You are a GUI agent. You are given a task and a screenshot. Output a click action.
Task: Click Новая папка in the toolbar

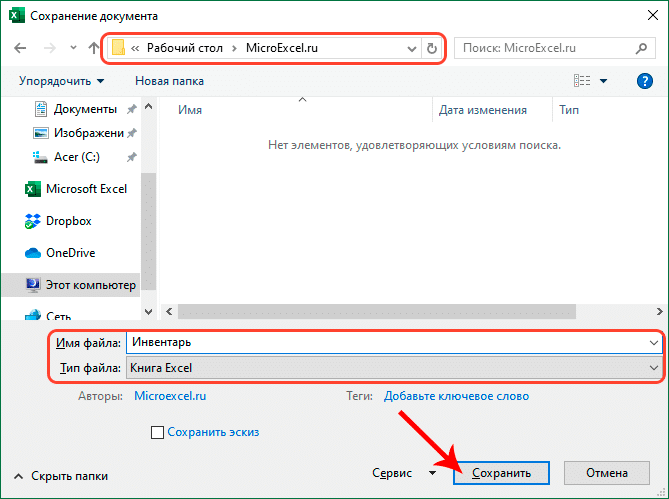pyautogui.click(x=170, y=80)
